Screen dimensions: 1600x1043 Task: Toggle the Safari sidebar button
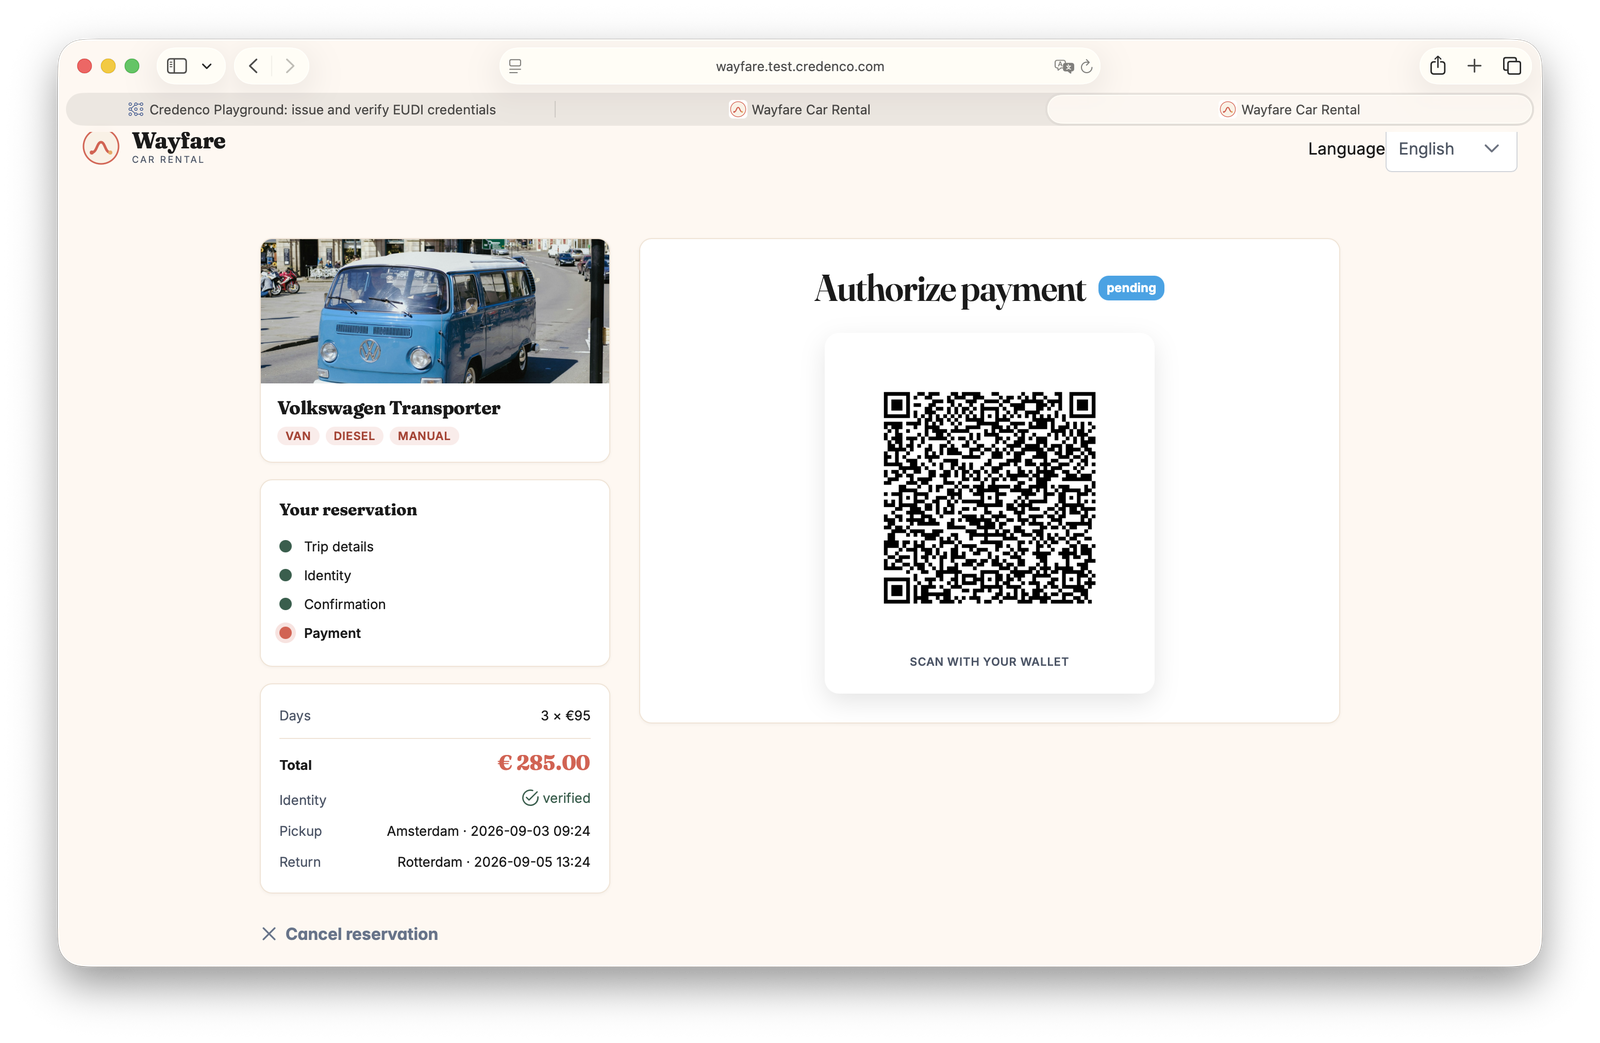coord(177,66)
